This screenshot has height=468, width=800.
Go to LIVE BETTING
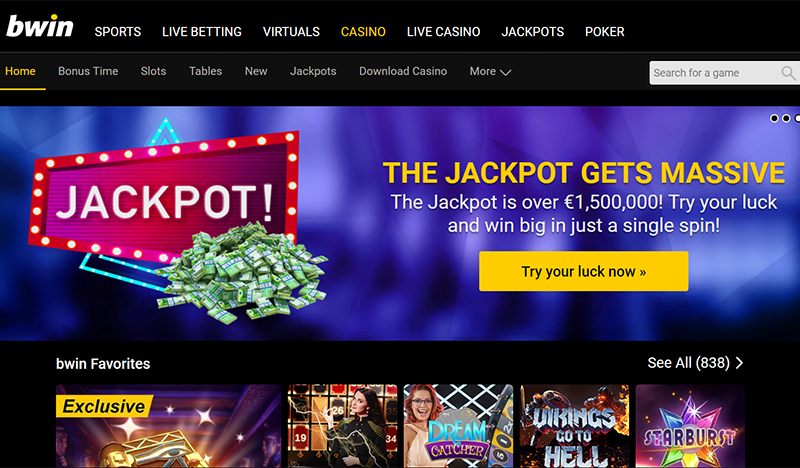pyautogui.click(x=202, y=32)
